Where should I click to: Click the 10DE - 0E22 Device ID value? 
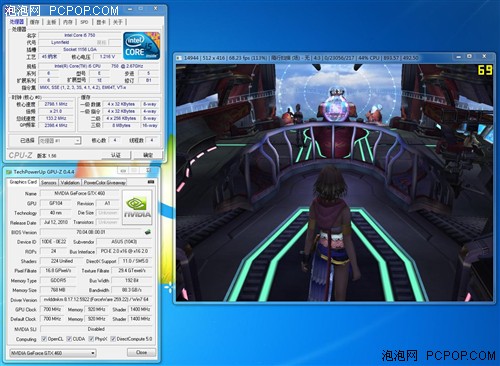tap(54, 242)
